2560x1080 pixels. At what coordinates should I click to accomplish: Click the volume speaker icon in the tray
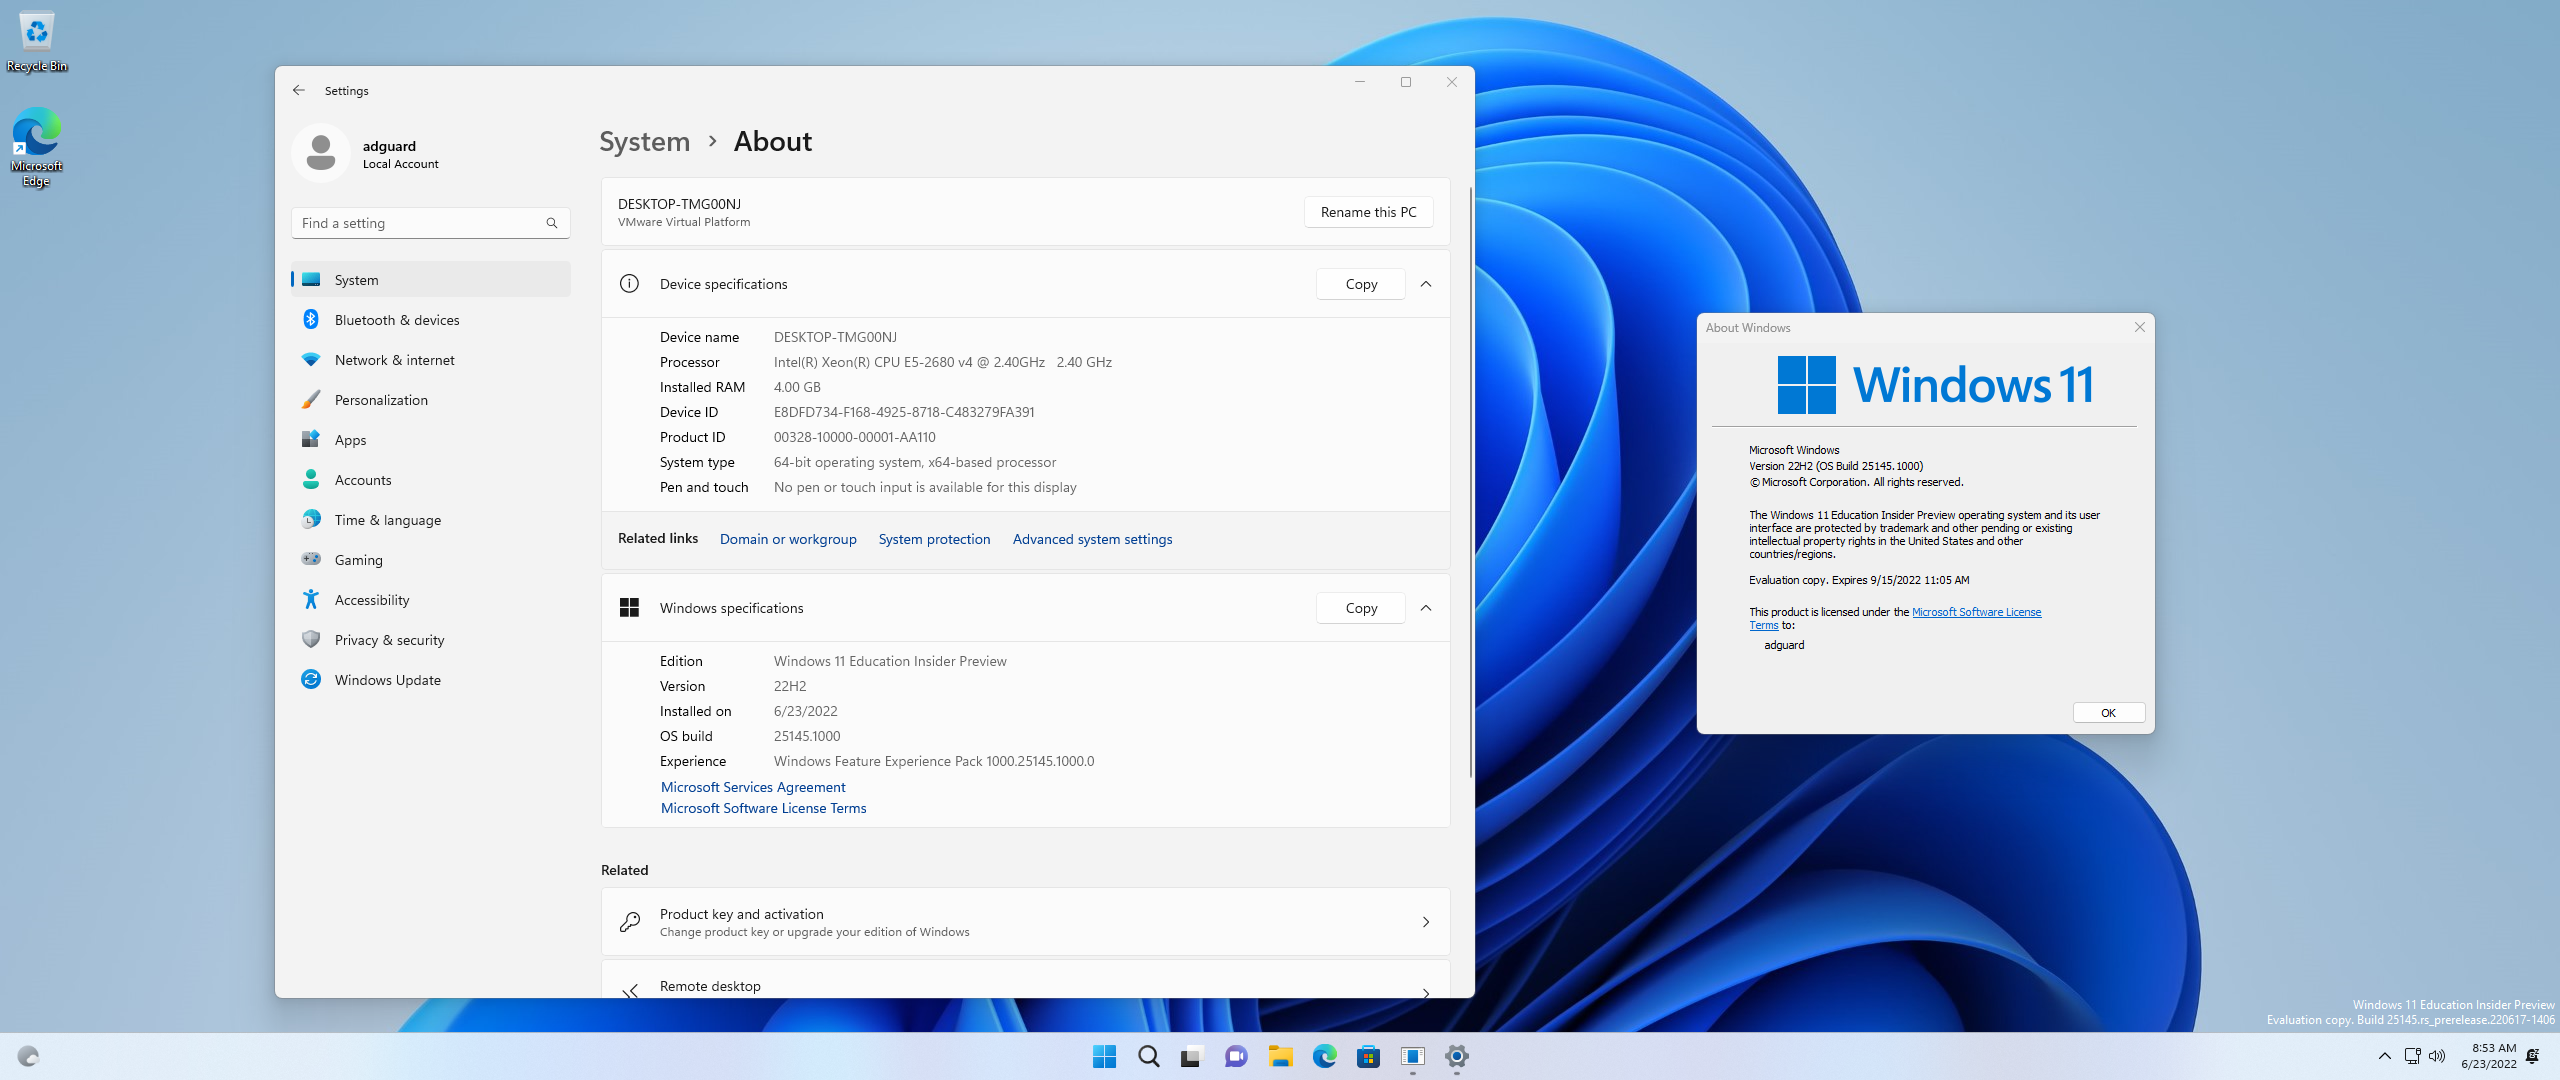pyautogui.click(x=2437, y=1056)
